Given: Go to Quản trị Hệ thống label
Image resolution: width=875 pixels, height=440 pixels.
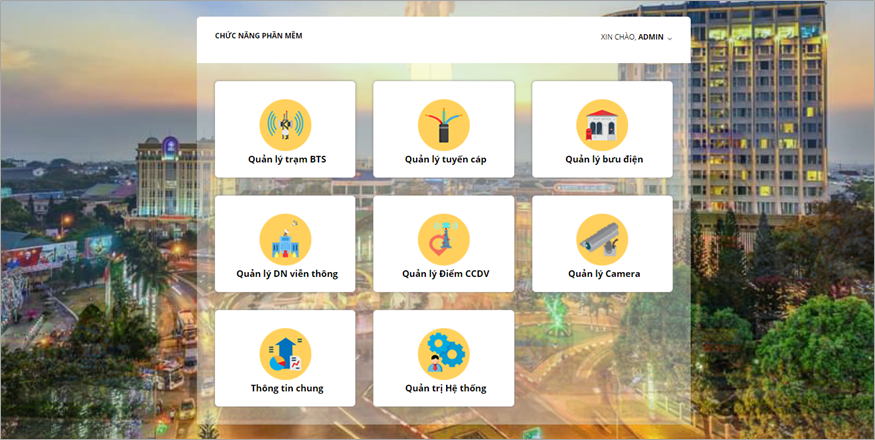Looking at the screenshot, I should coord(445,389).
